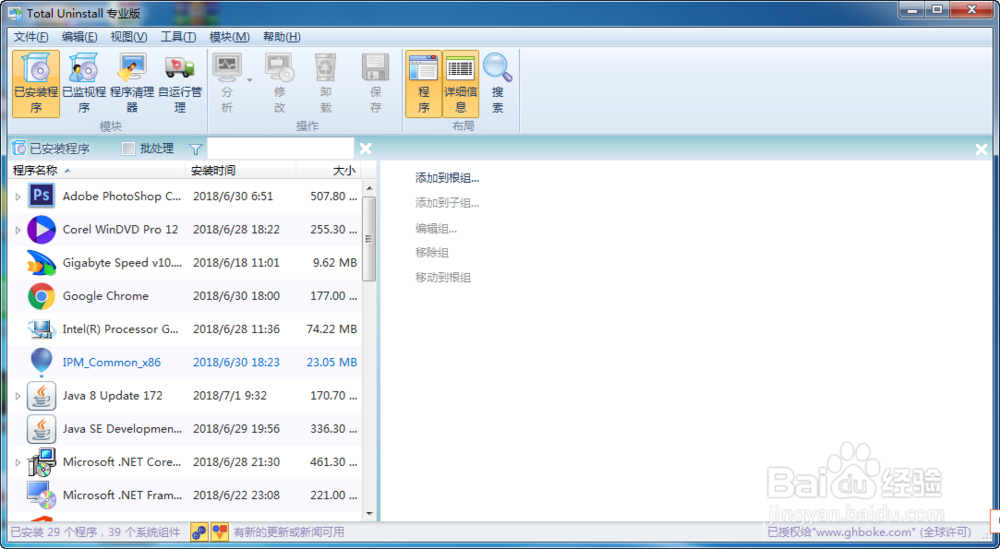Click the Java 8 Update 172 icon
The width and height of the screenshot is (1000, 549).
point(41,395)
